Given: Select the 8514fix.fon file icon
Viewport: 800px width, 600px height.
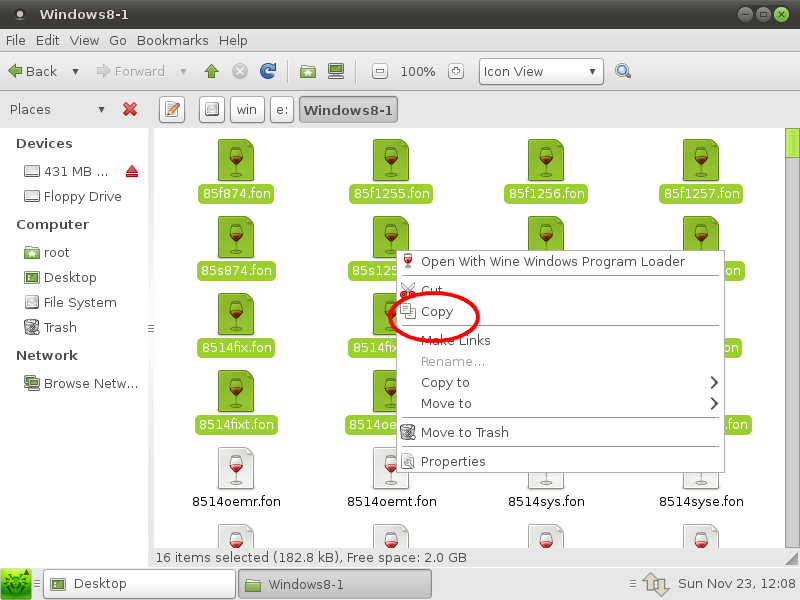Looking at the screenshot, I should pos(236,314).
